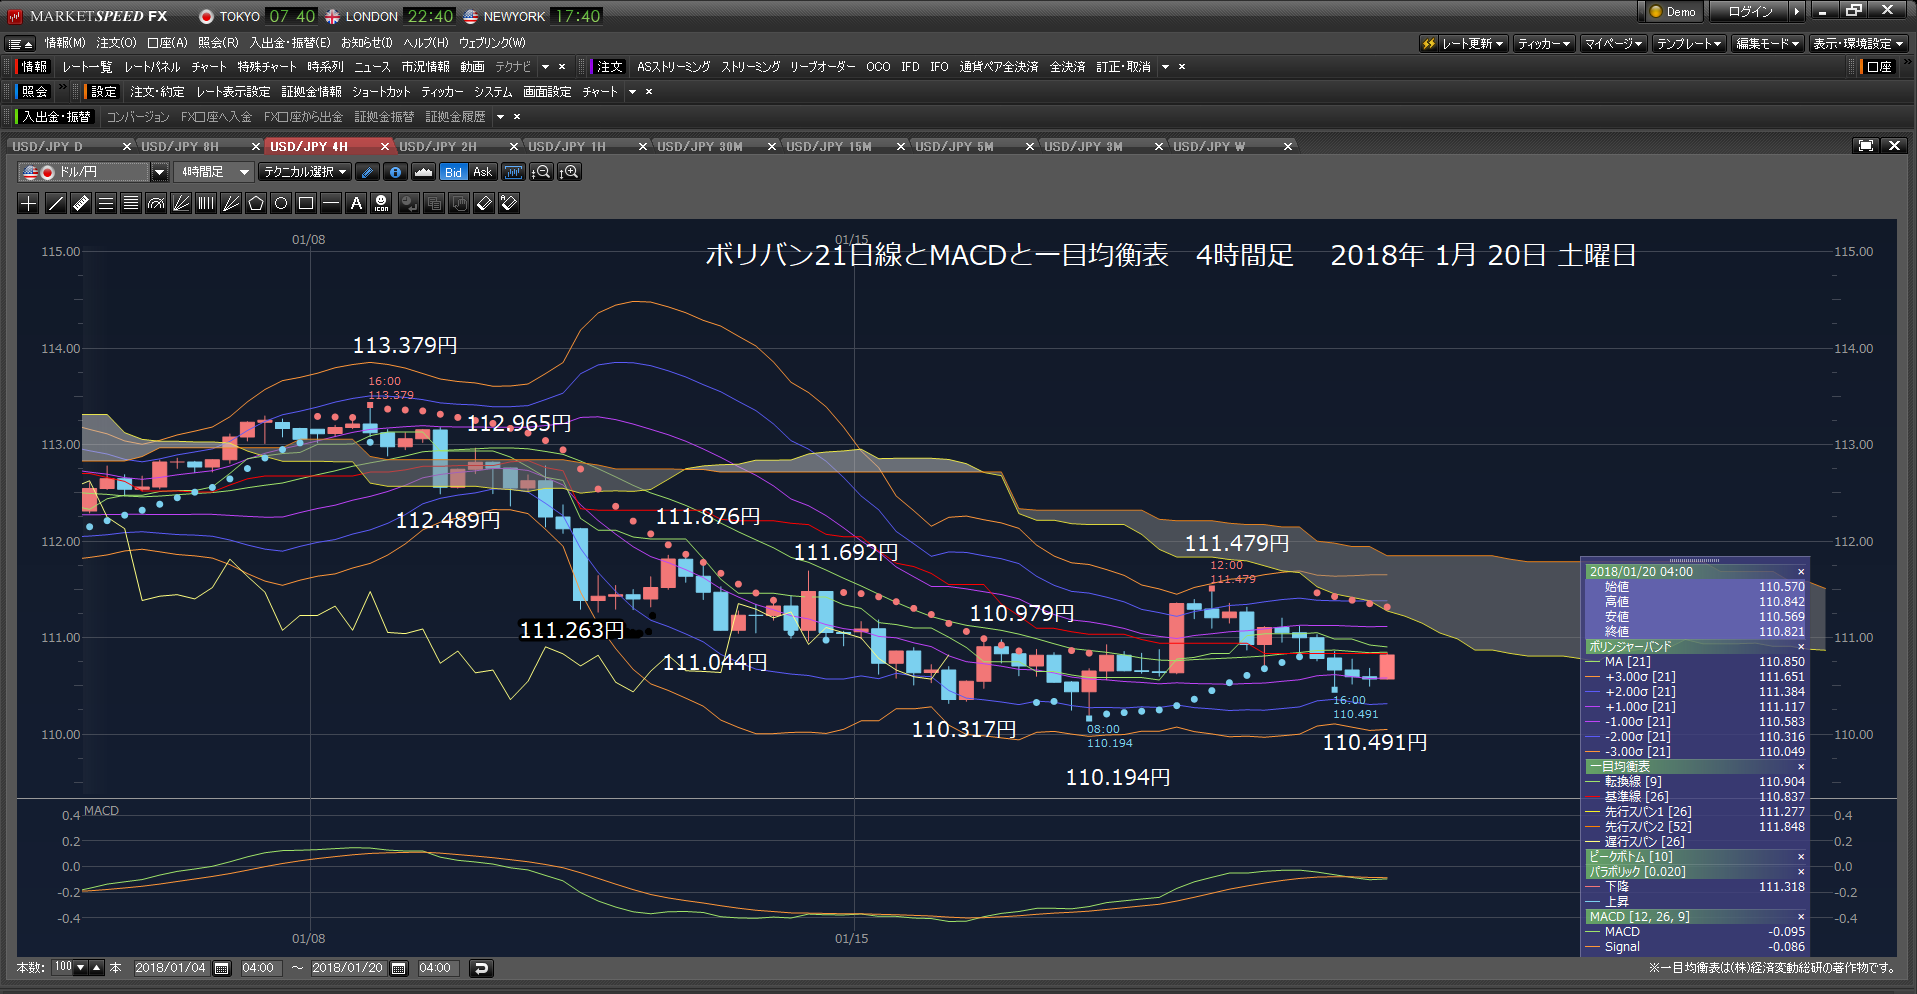
Task: Remove the パラボリック indicator from legend
Action: pos(1801,872)
